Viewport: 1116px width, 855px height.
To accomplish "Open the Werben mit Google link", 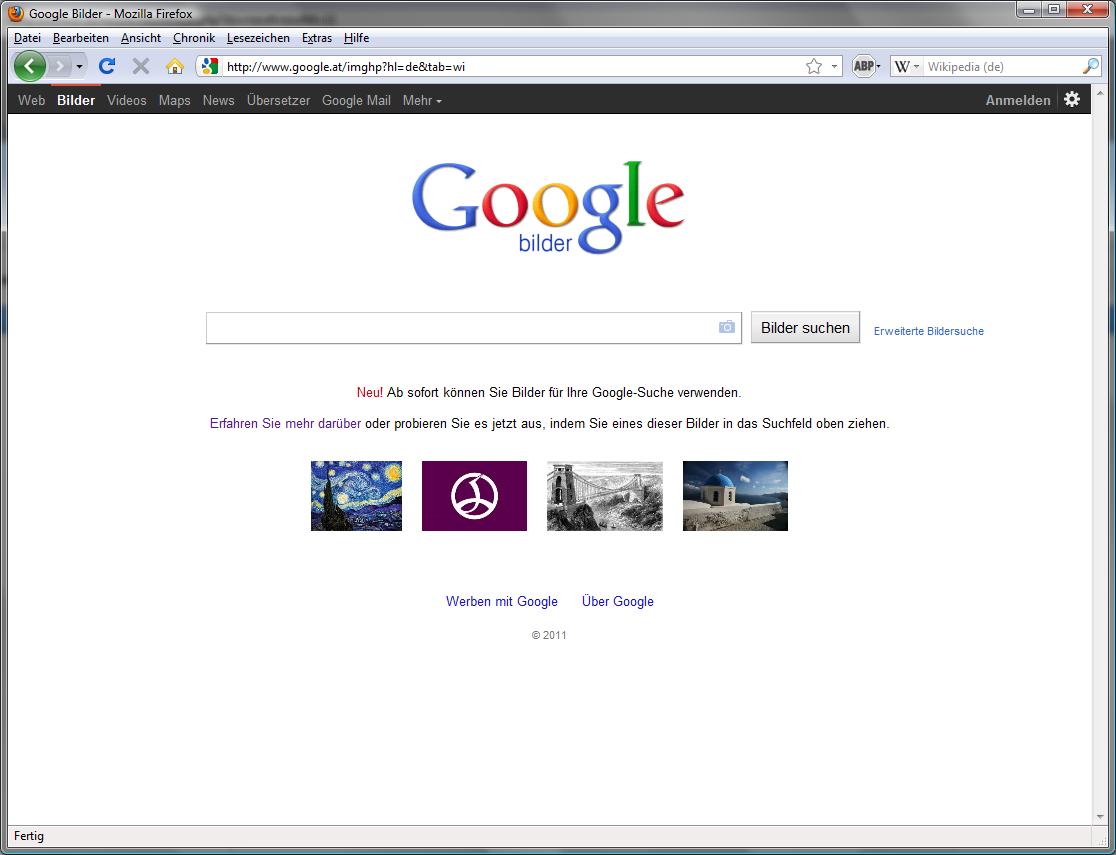I will [502, 602].
